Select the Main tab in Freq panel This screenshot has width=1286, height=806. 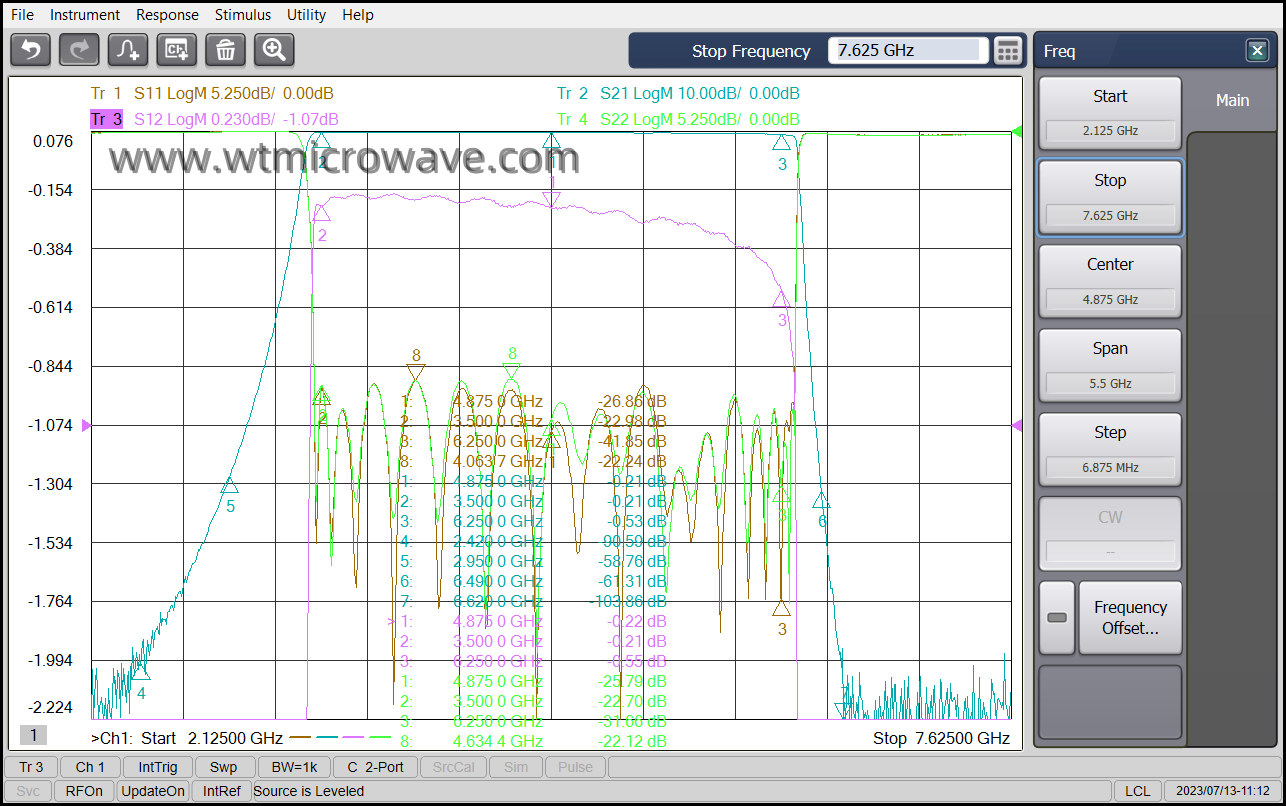tap(1232, 100)
